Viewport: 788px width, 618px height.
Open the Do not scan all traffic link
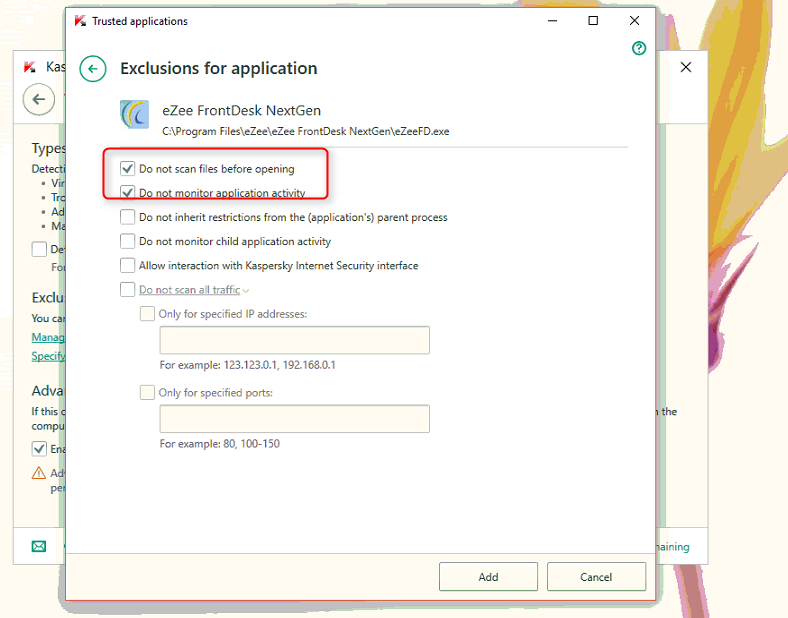189,290
